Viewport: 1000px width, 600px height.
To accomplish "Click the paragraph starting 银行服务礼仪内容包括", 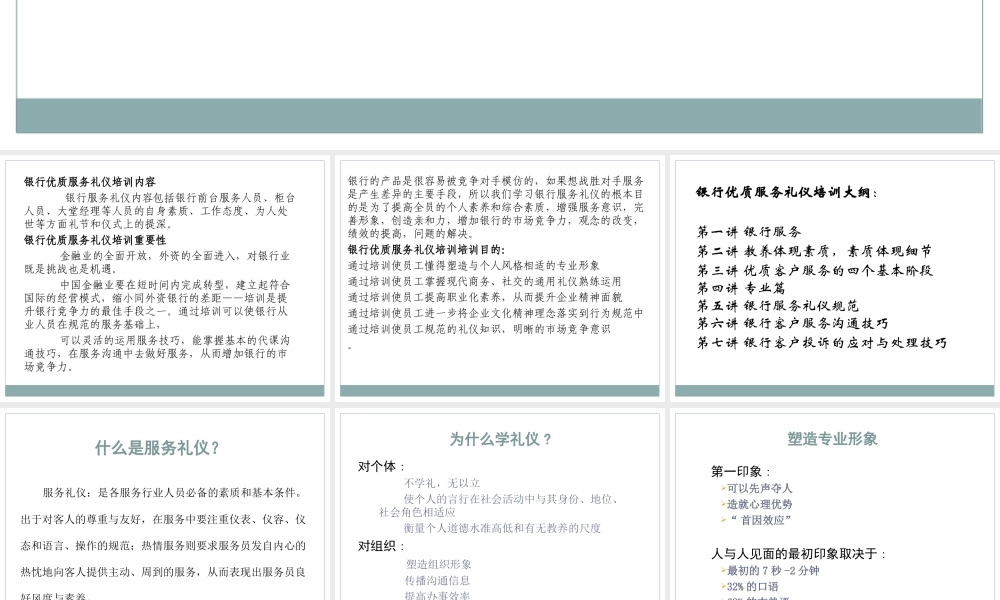I will click(x=159, y=211).
